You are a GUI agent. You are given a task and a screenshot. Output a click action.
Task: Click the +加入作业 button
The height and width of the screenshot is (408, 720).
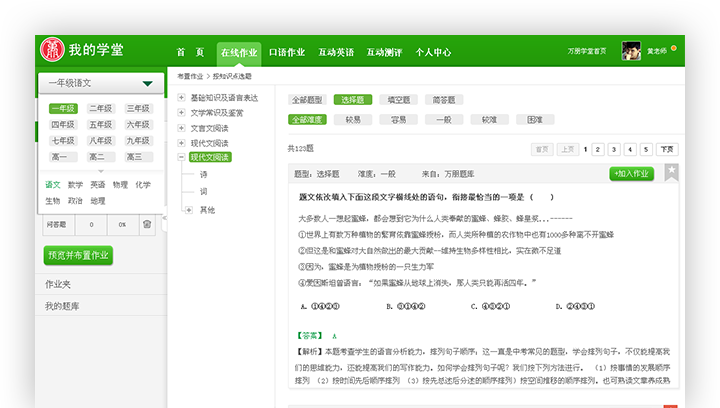pos(631,173)
